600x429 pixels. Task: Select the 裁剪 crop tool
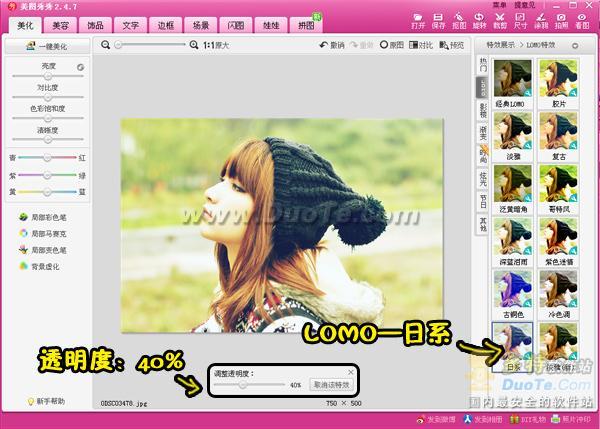[x=500, y=21]
